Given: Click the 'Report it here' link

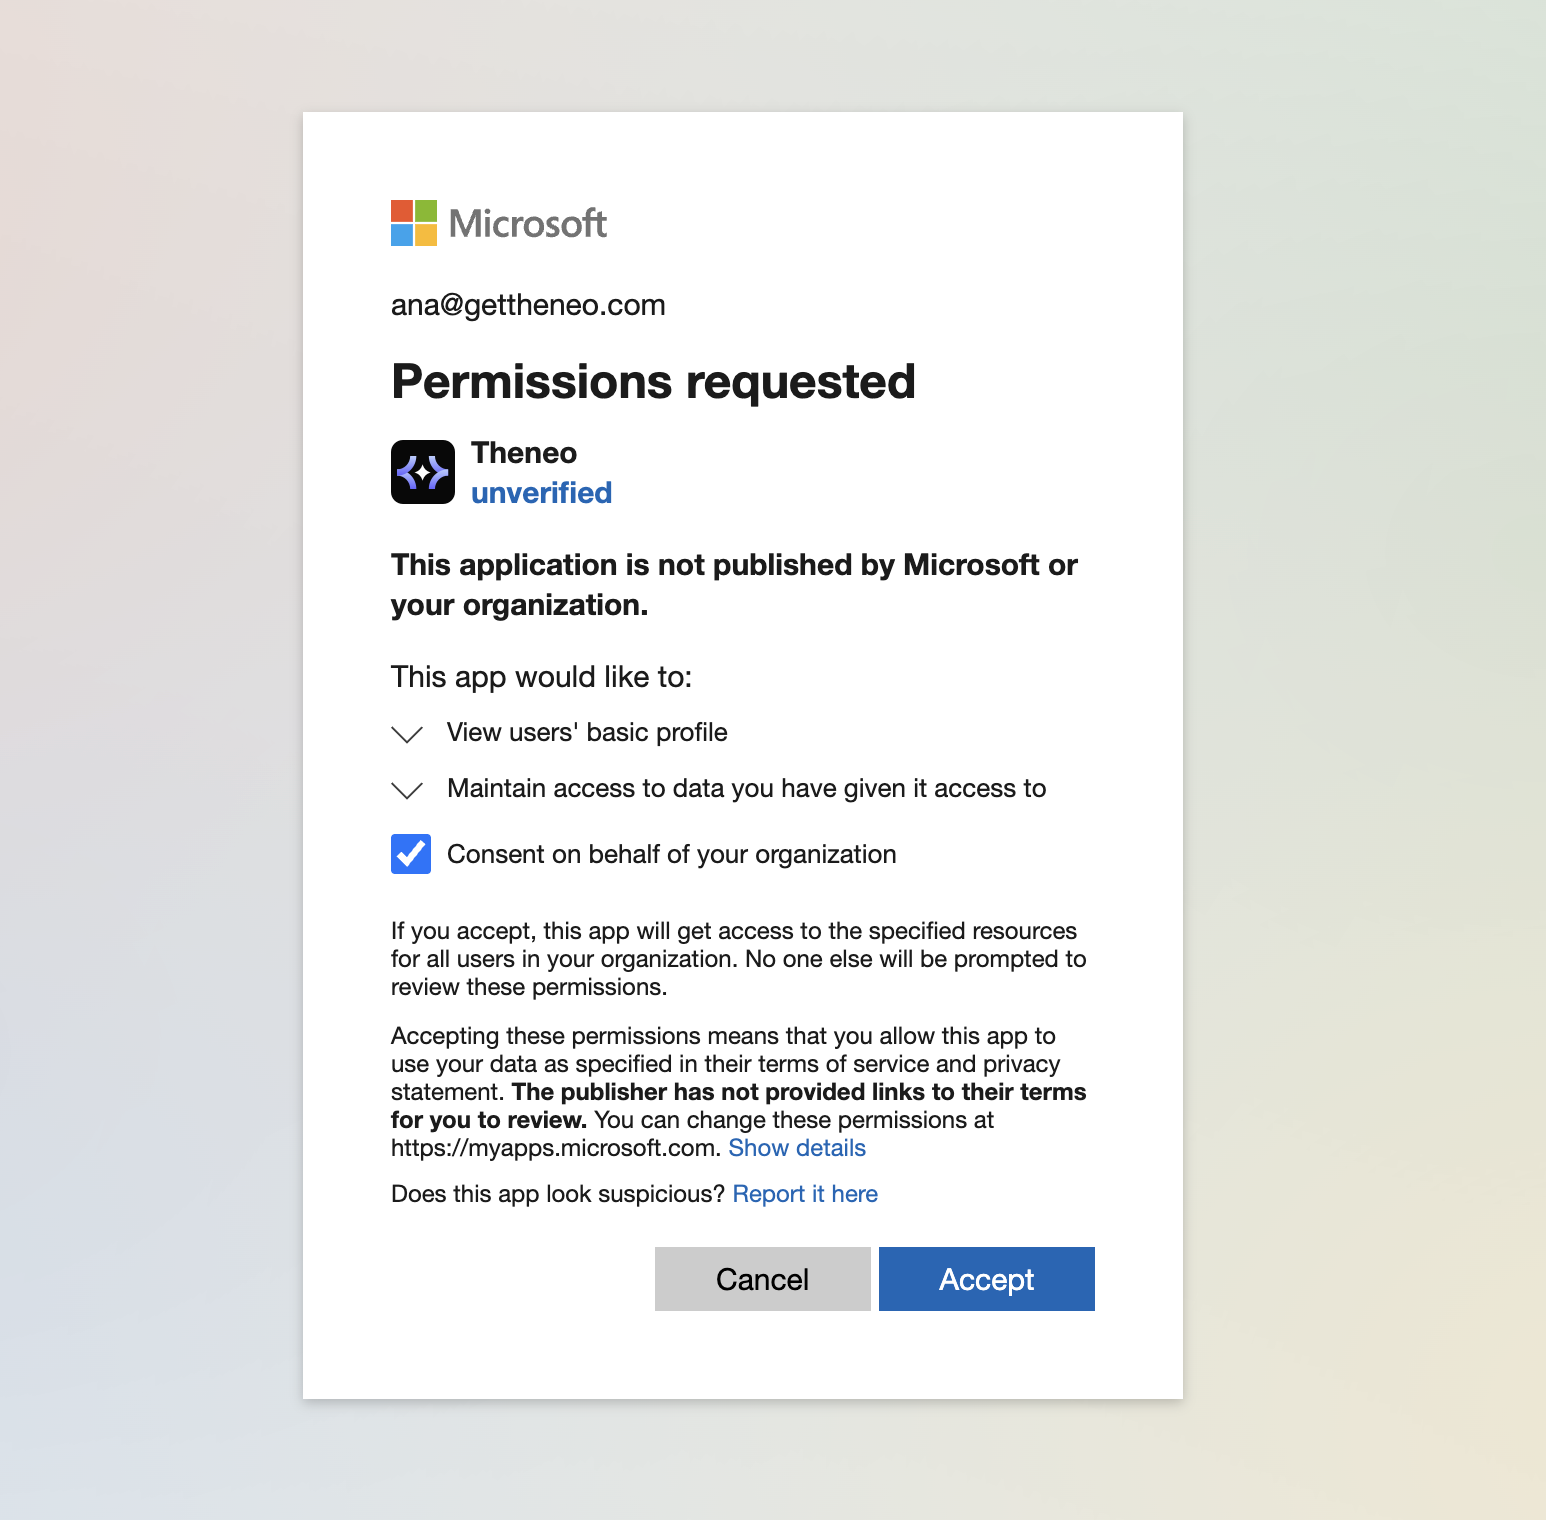Looking at the screenshot, I should click(x=805, y=1194).
